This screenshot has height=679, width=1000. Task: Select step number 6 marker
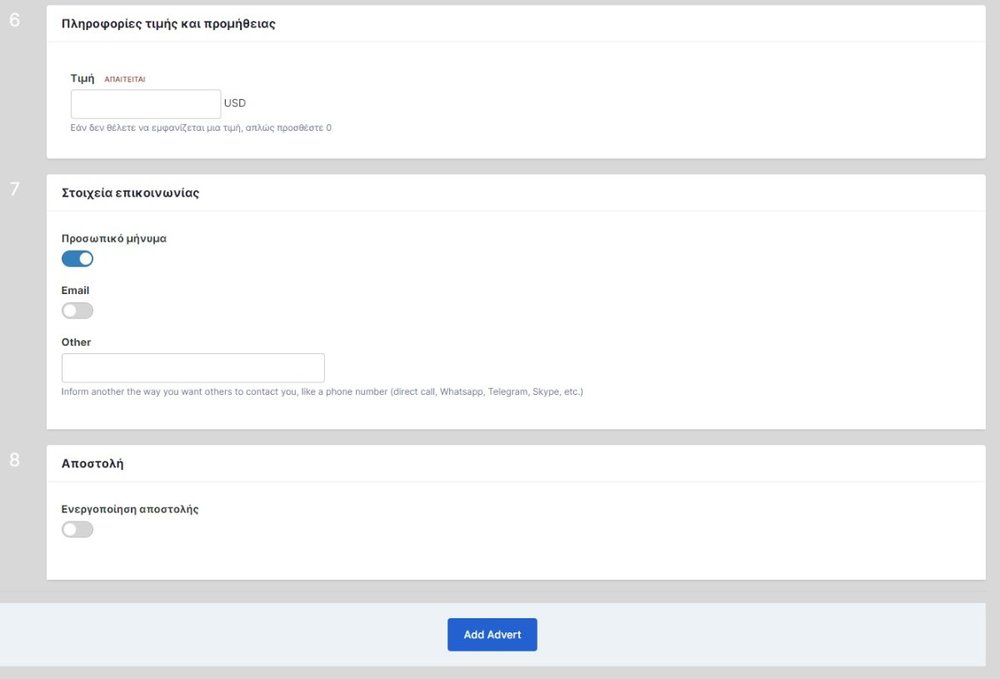point(14,21)
